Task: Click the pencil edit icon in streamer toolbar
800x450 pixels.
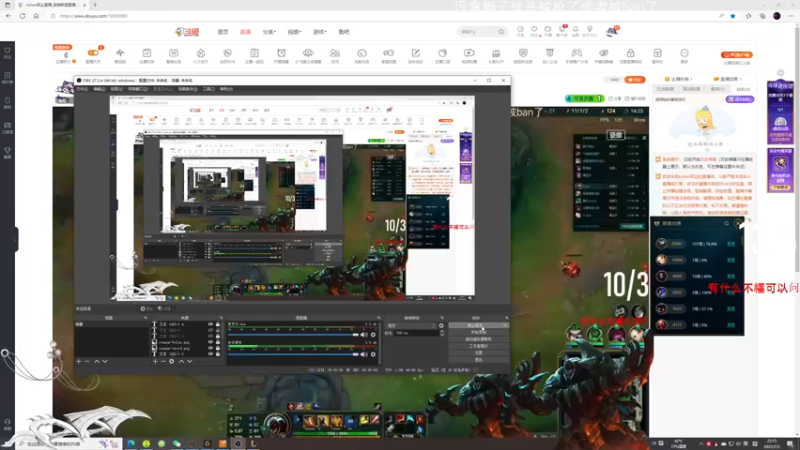Action: point(415,53)
